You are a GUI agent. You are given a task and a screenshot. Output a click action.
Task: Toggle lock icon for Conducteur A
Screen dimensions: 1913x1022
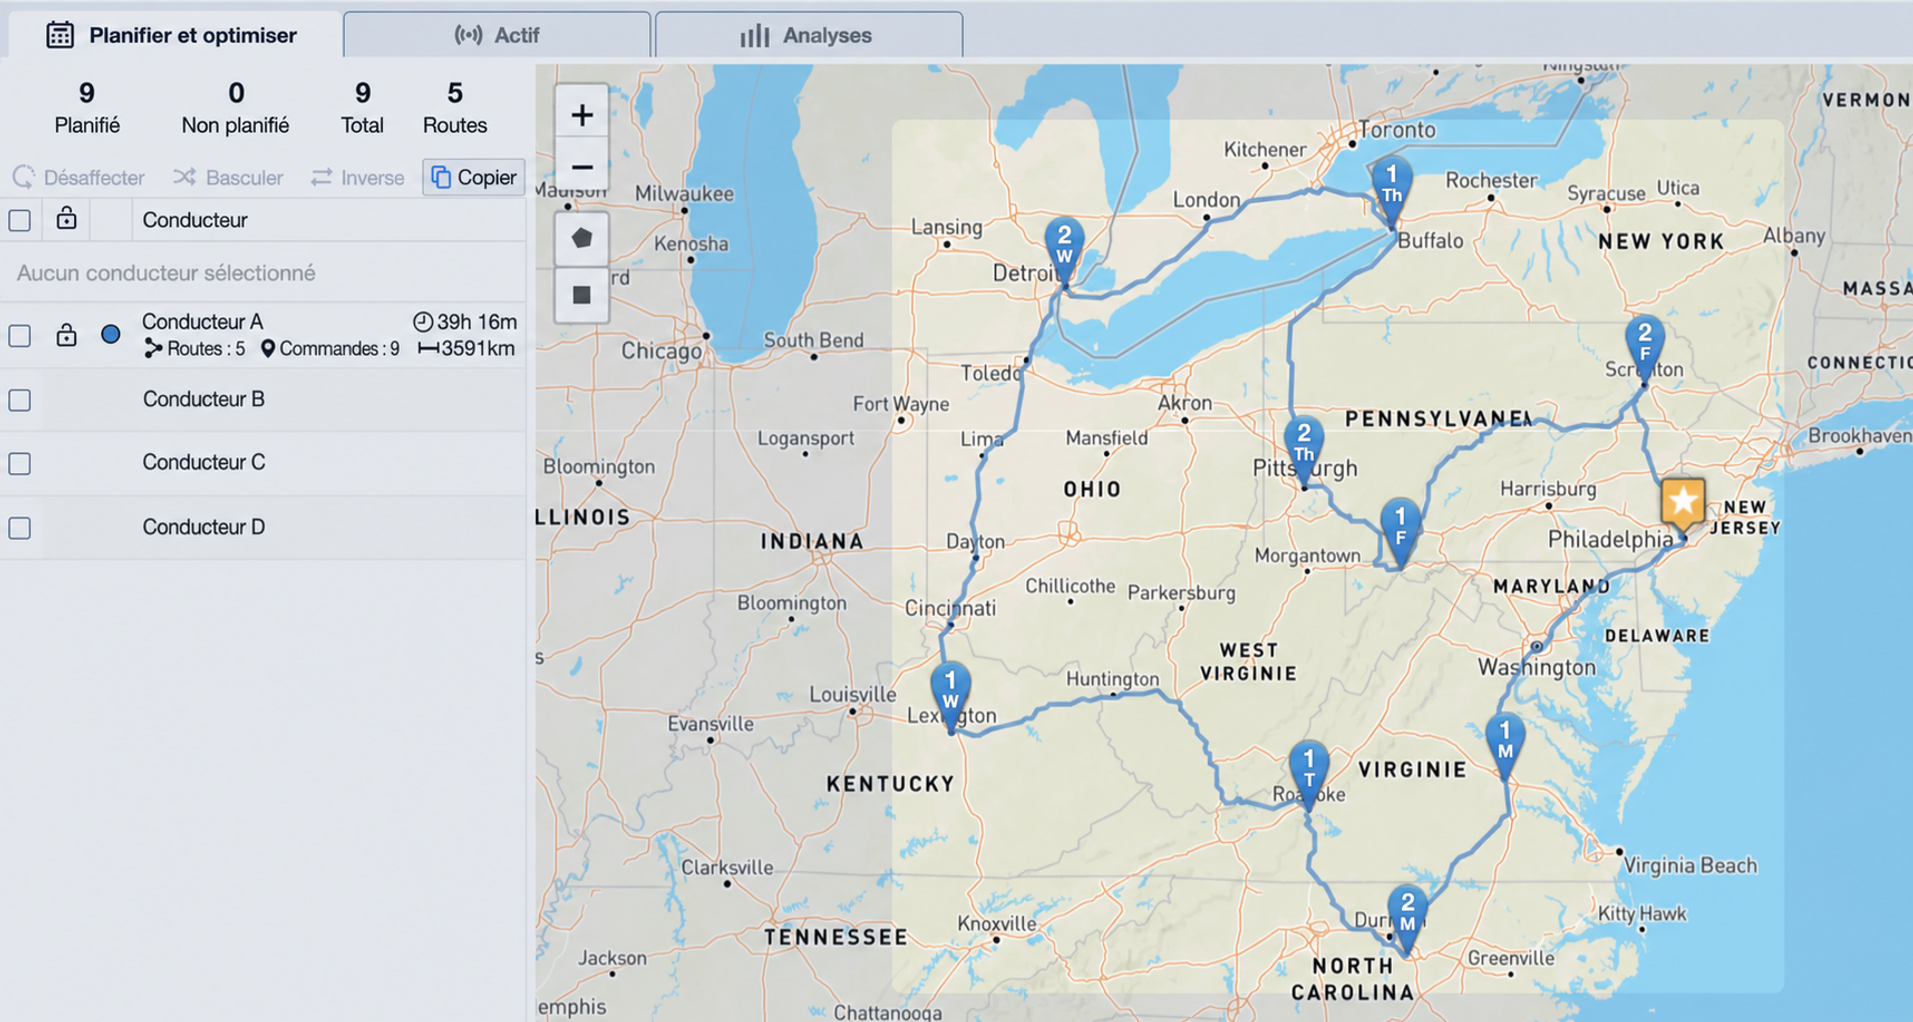66,334
